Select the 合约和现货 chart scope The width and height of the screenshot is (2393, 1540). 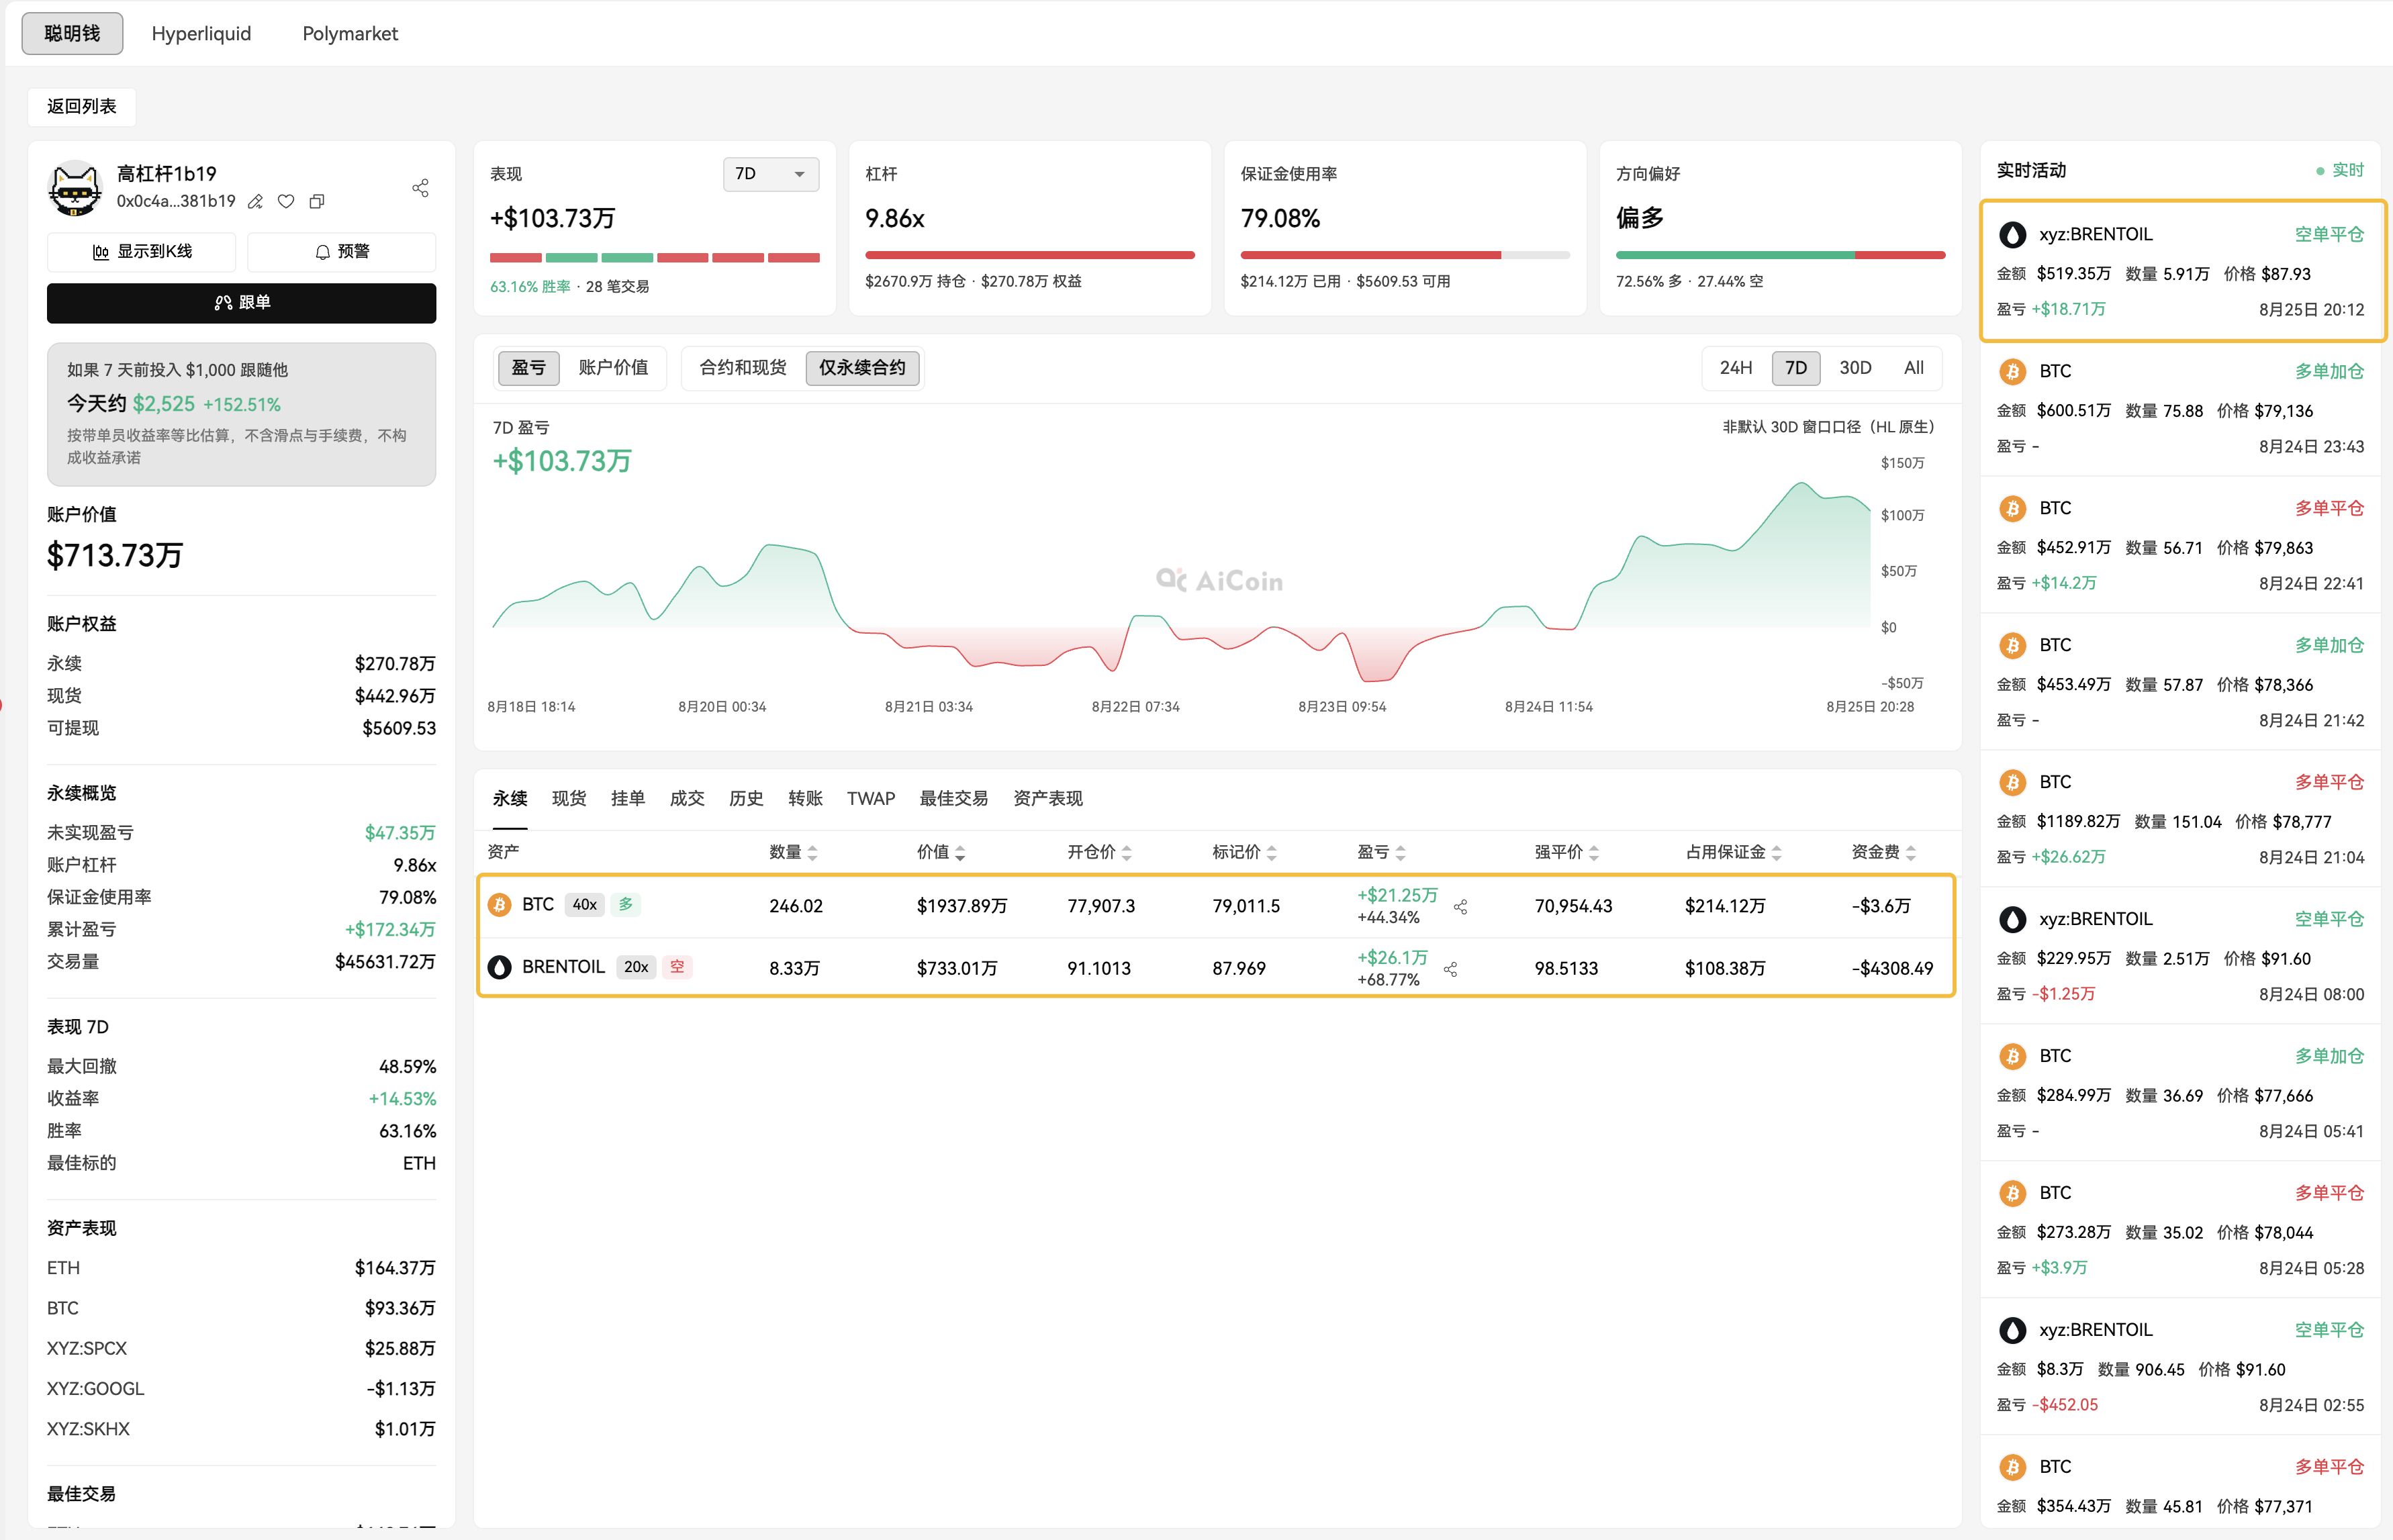[743, 368]
